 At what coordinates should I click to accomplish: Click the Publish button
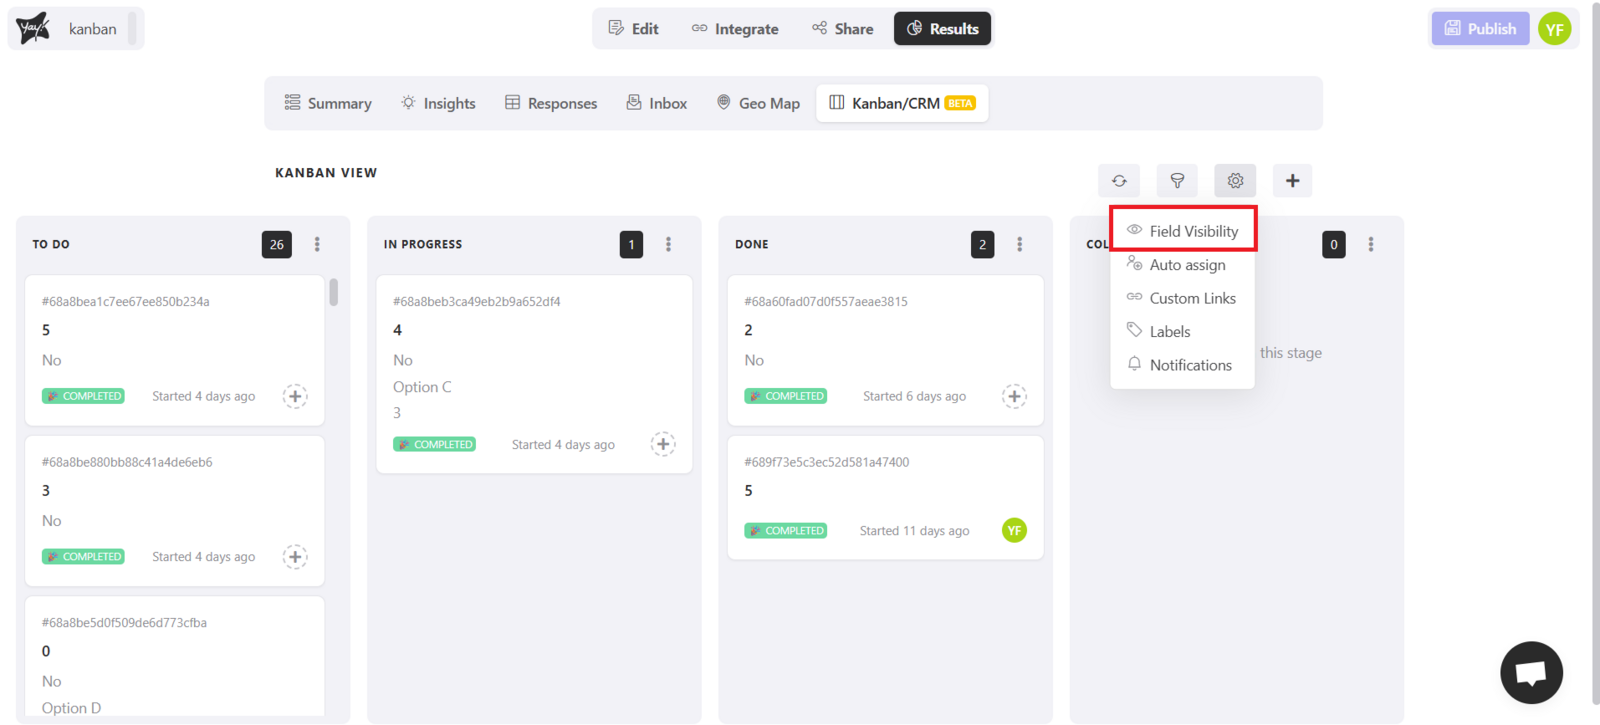point(1480,29)
